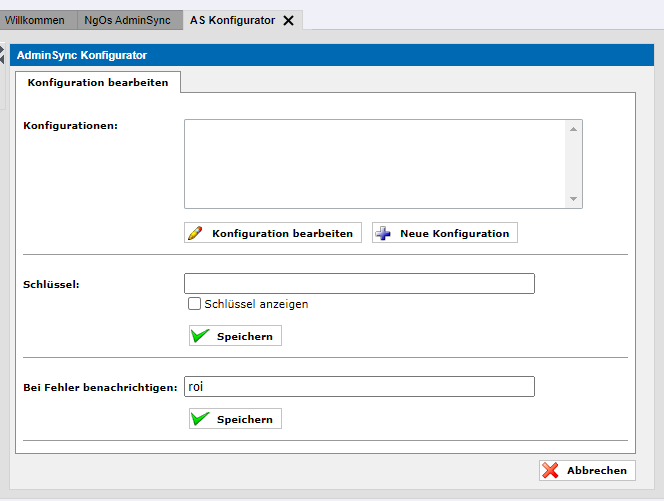This screenshot has width=664, height=501.
Task: Click the pencil icon for Konfiguration bearbeiten
Action: pyautogui.click(x=195, y=233)
